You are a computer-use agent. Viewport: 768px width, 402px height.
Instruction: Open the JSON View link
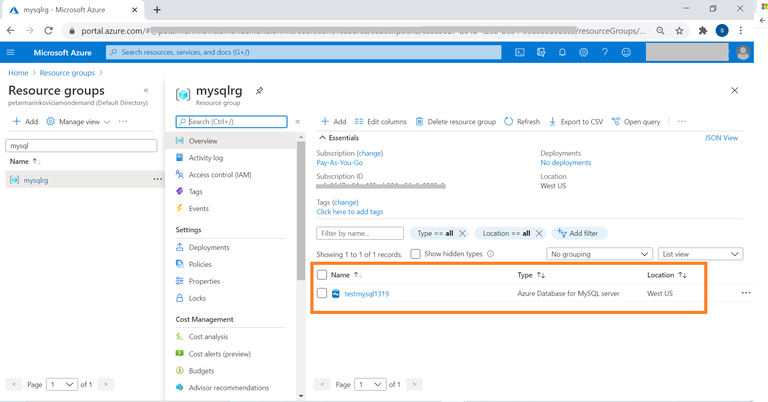(721, 138)
